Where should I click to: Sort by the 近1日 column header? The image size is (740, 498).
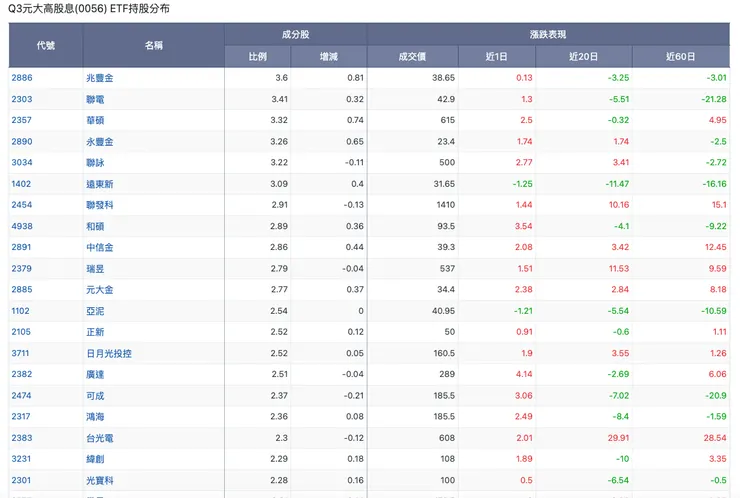(x=496, y=57)
